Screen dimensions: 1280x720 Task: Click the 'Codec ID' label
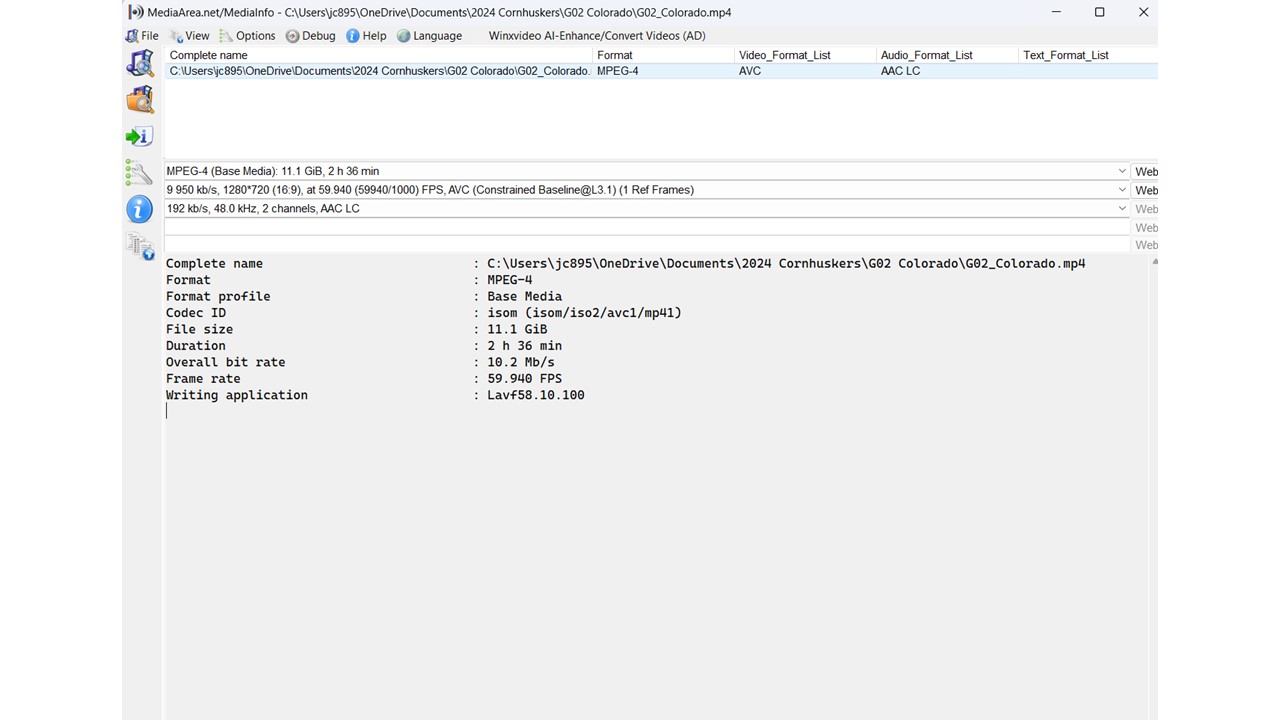[196, 313]
